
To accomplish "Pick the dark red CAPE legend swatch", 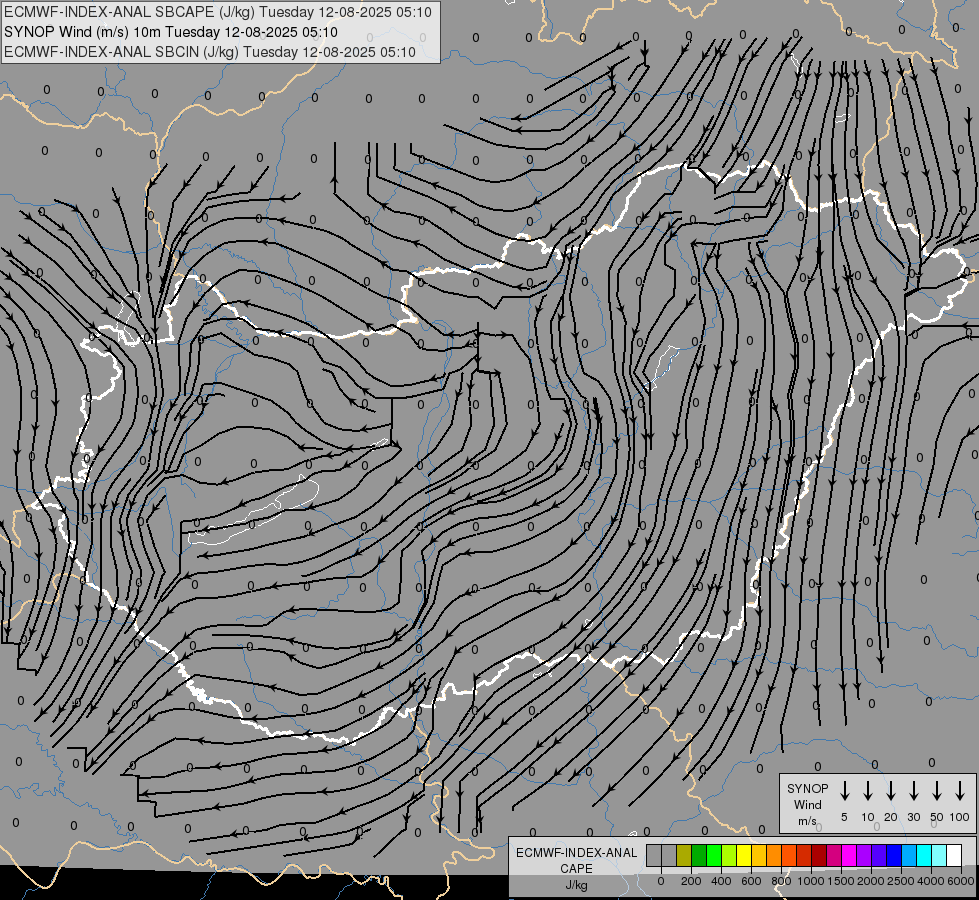I will pos(819,855).
